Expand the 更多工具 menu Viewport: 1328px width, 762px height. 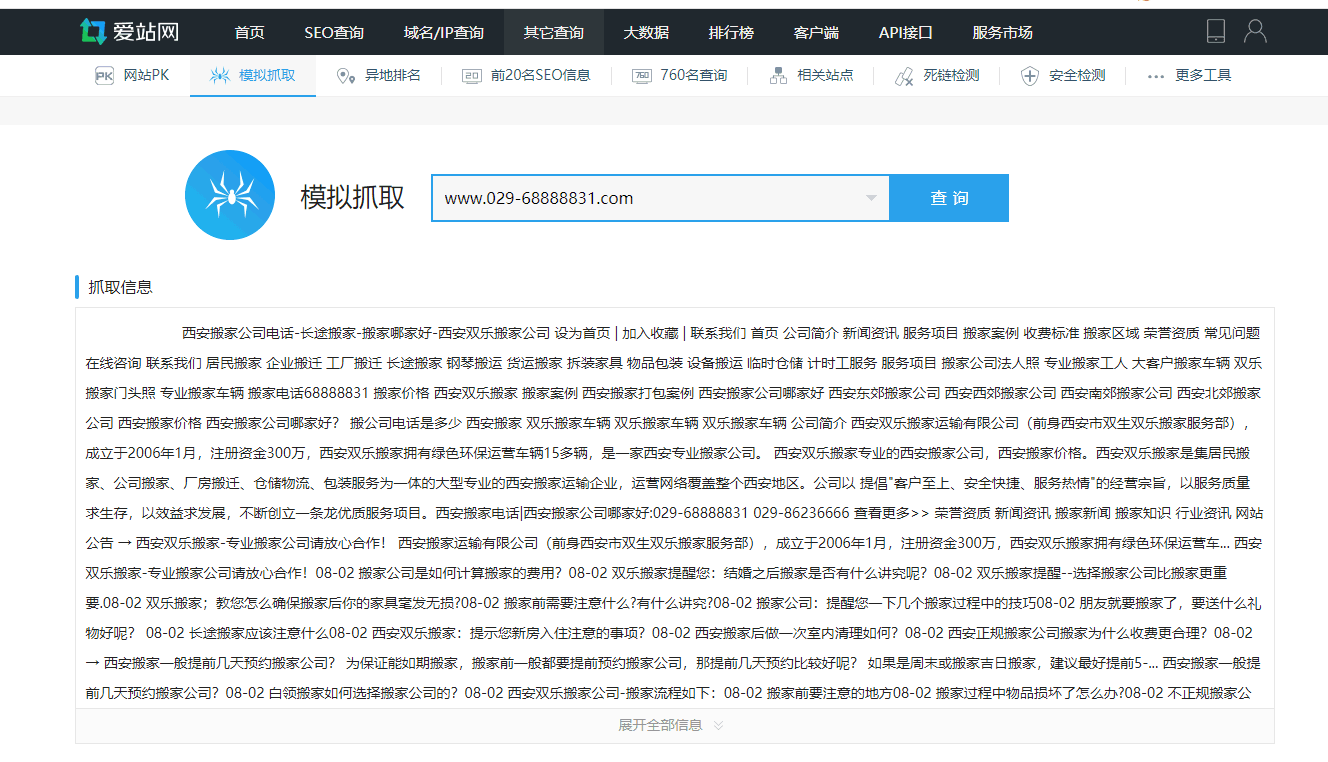coord(1188,76)
